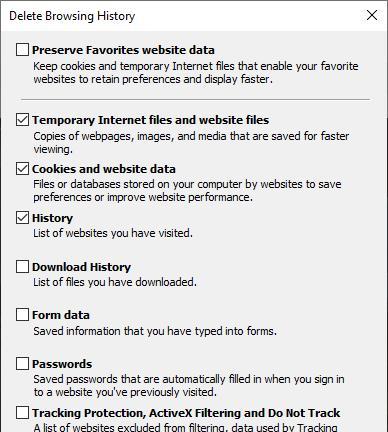
Task: Click the 'Temporary Internet files and website files' label
Action: click(x=151, y=120)
